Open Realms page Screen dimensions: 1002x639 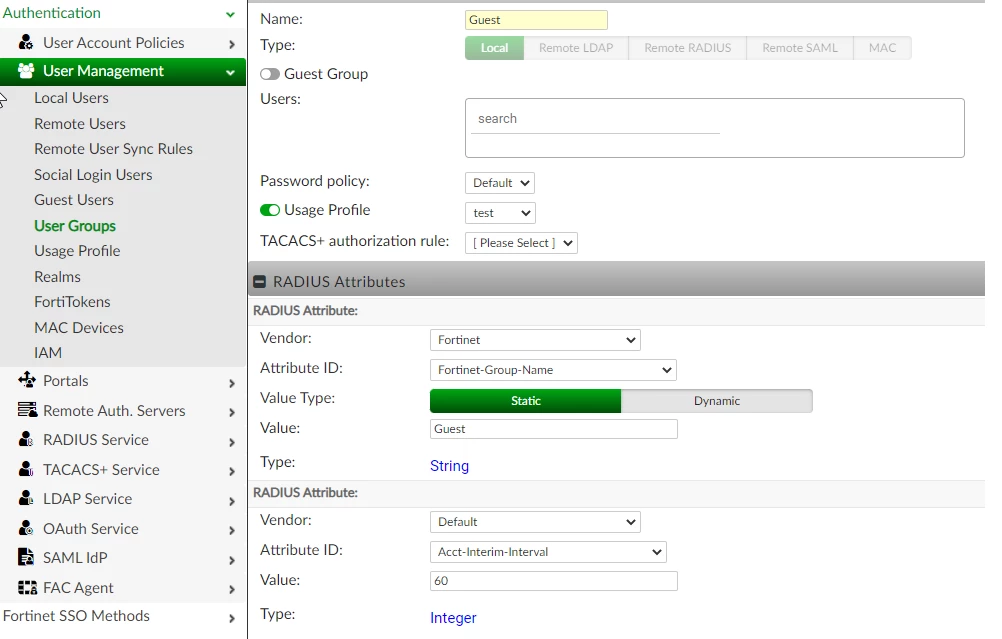(x=58, y=277)
